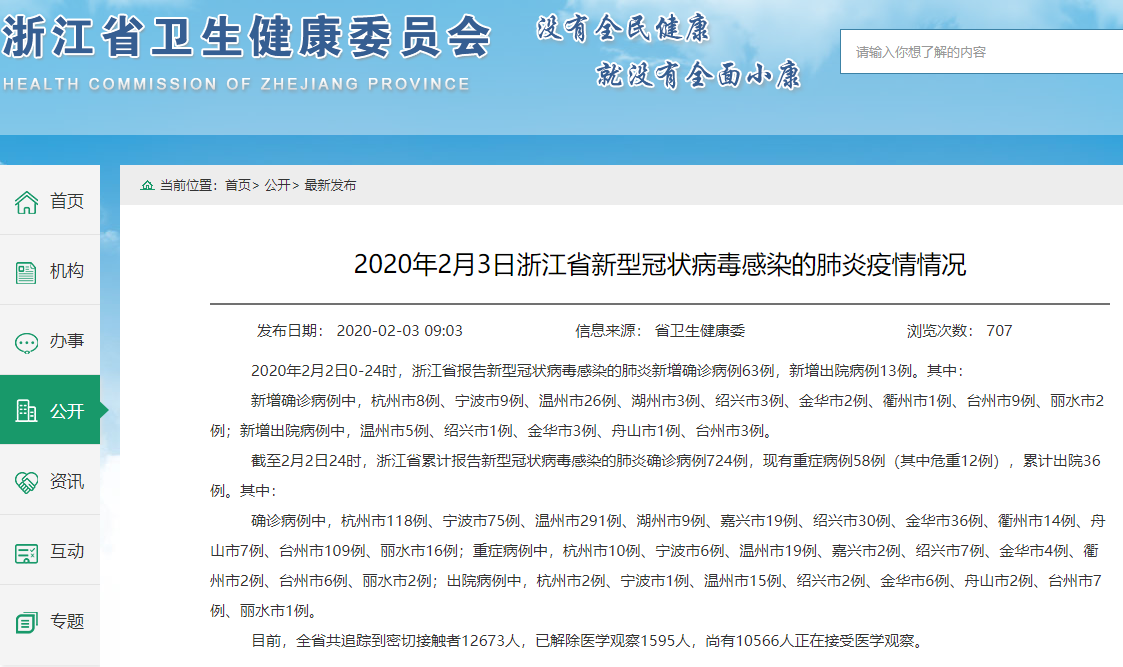Select the 办事 sidebar menu label
Screen dimensions: 1123x667
point(67,341)
